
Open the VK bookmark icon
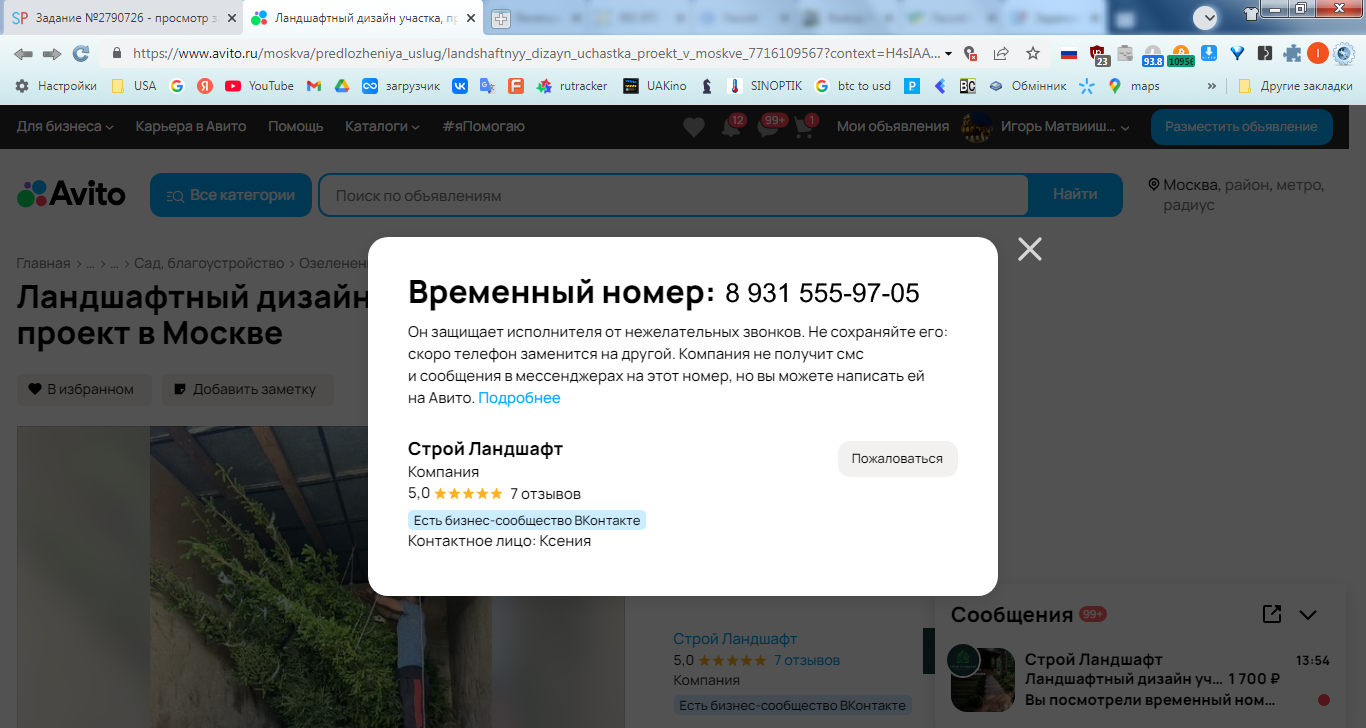pyautogui.click(x=460, y=86)
